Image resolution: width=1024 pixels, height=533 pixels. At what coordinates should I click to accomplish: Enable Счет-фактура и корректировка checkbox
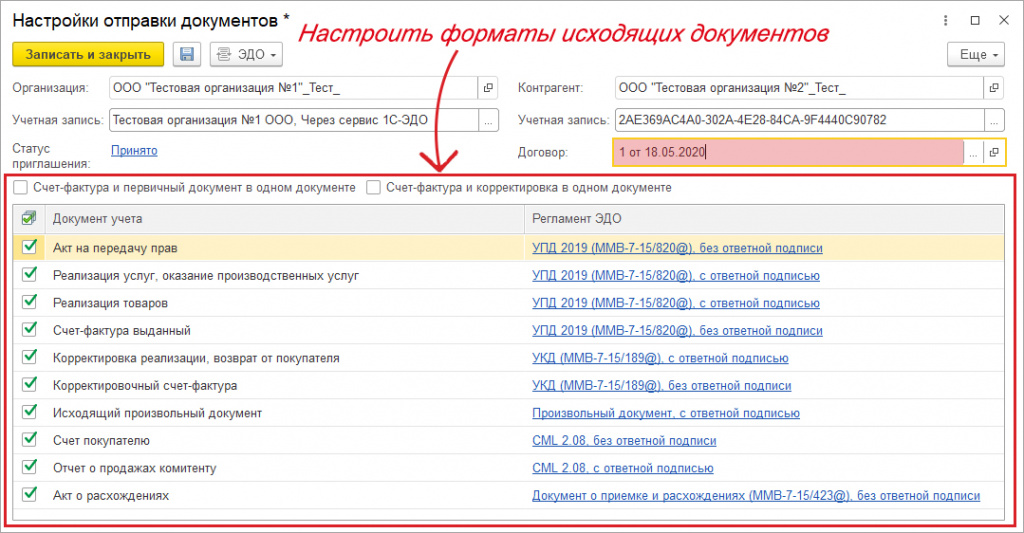(374, 187)
